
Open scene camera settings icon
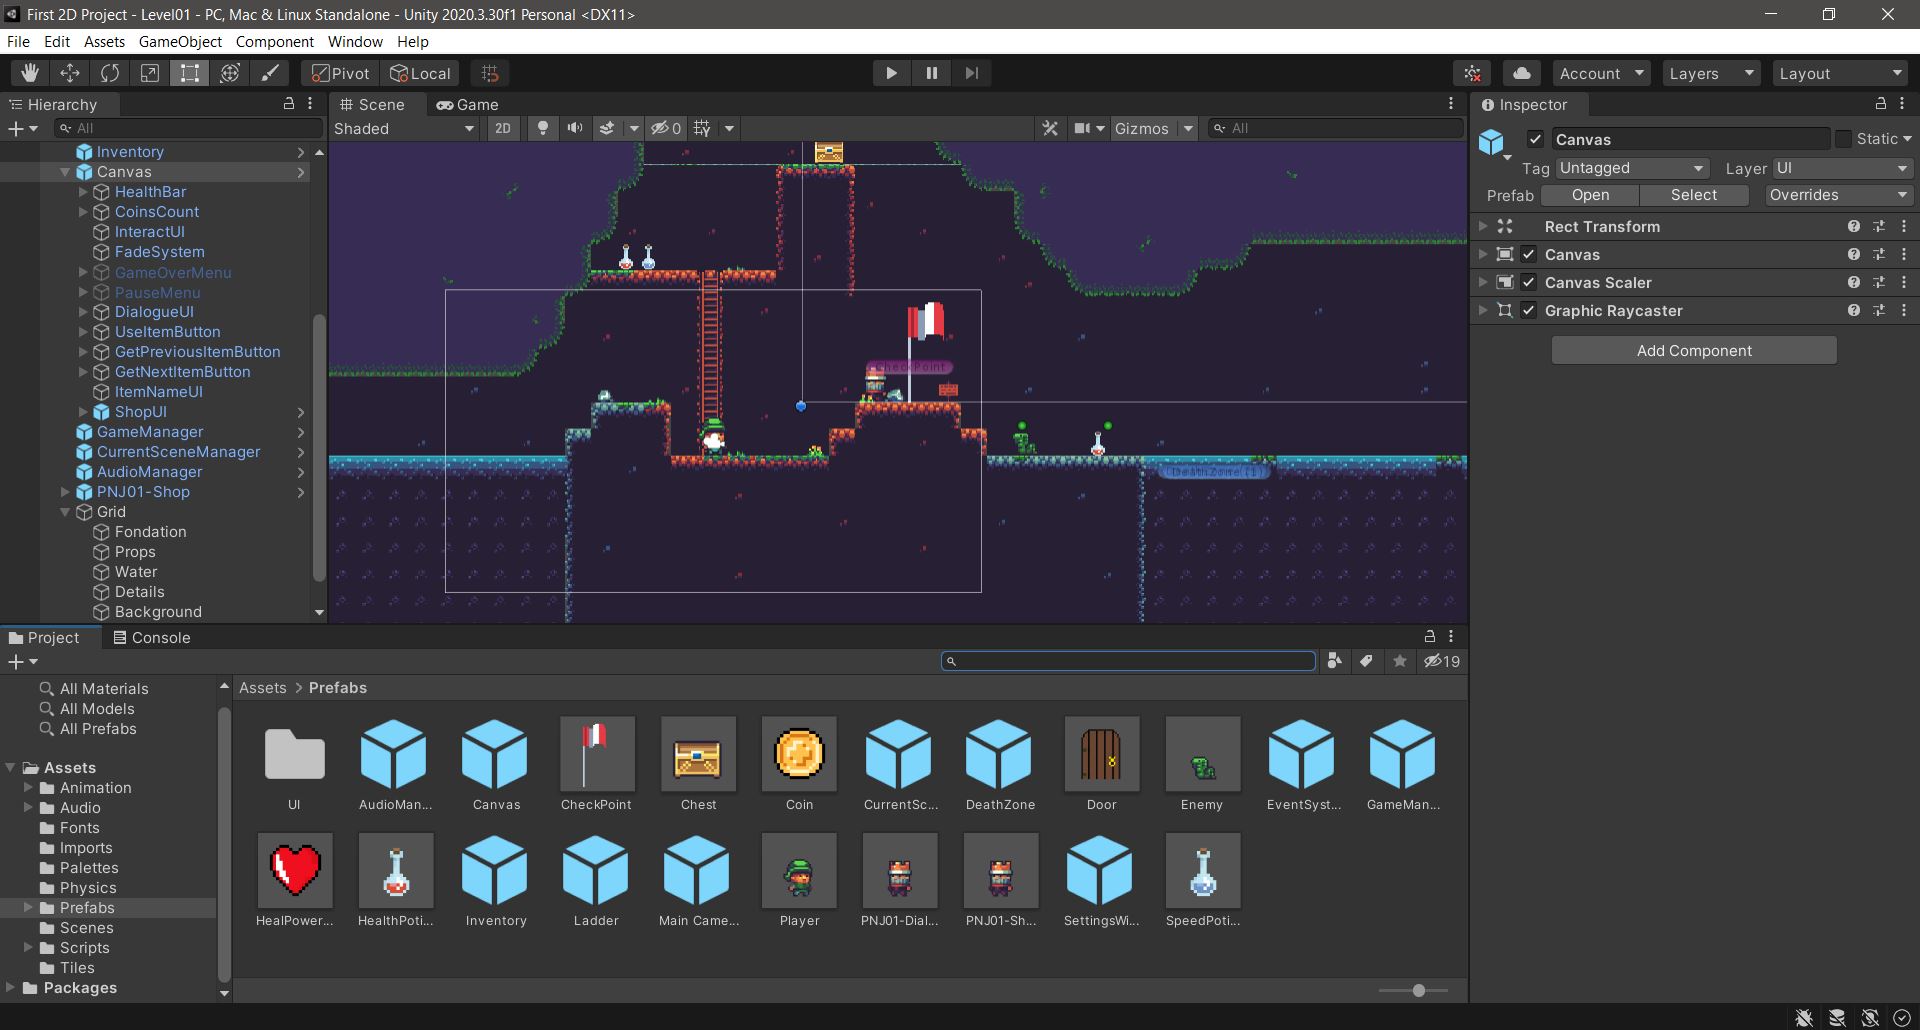(x=1082, y=128)
